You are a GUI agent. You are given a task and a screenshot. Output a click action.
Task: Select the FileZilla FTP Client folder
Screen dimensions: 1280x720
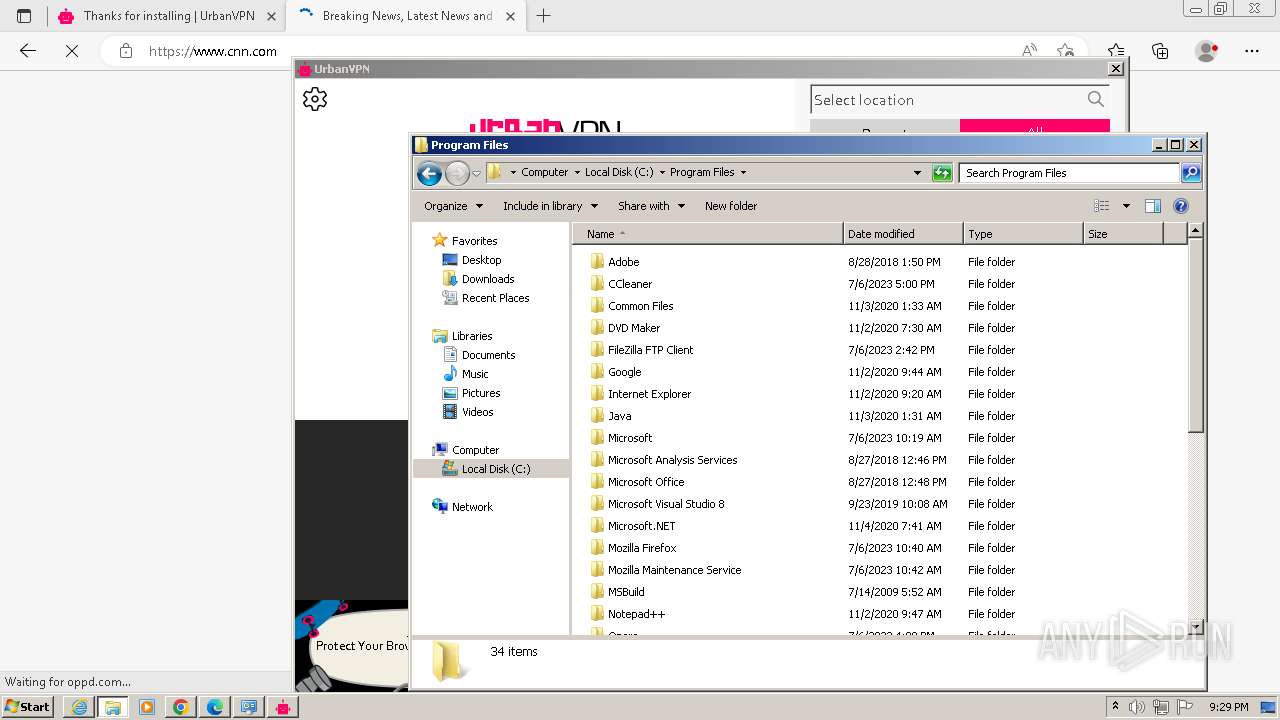click(650, 350)
